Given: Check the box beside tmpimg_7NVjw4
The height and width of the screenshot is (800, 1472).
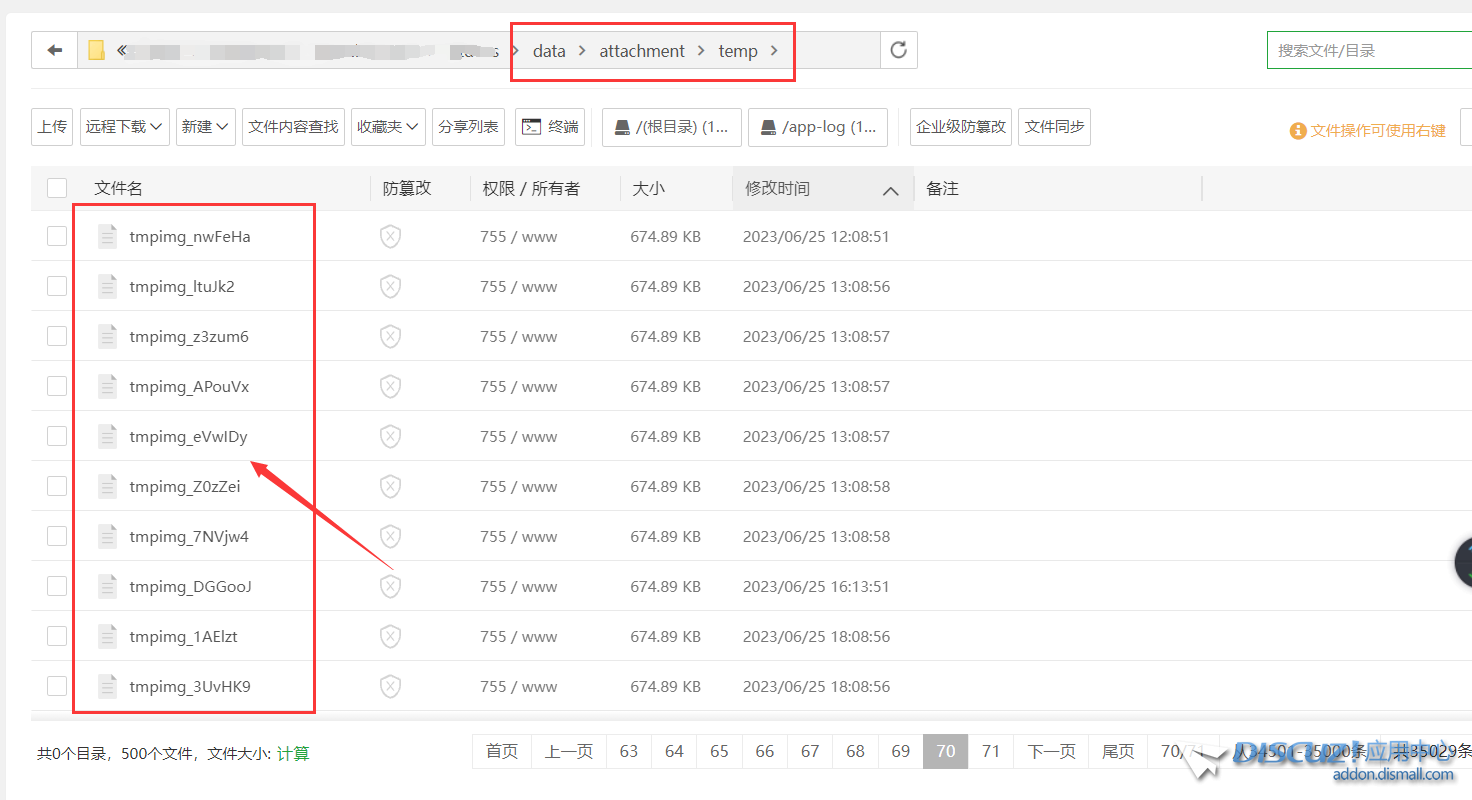Looking at the screenshot, I should (x=57, y=537).
